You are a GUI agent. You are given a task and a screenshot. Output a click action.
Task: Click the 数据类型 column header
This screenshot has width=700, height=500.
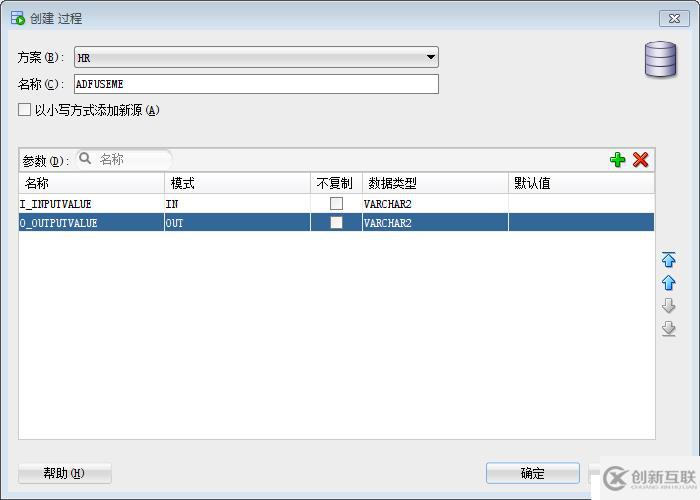[435, 183]
